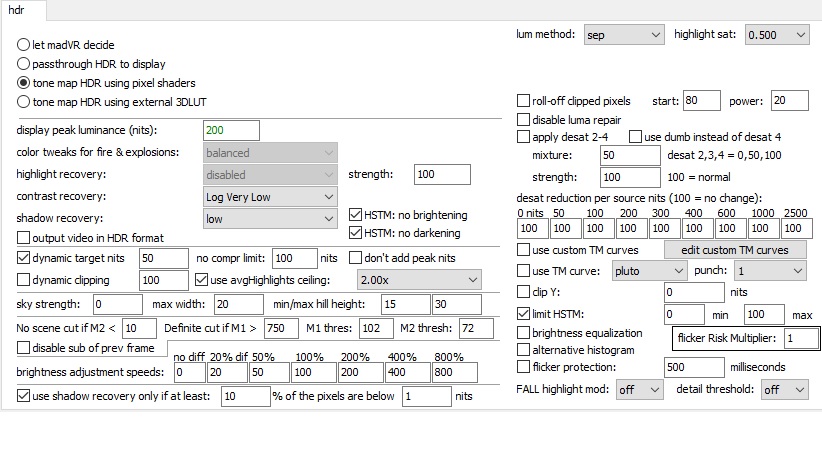The width and height of the screenshot is (822, 461).
Task: Open the TM curve pluto dropdown
Action: pos(650,271)
